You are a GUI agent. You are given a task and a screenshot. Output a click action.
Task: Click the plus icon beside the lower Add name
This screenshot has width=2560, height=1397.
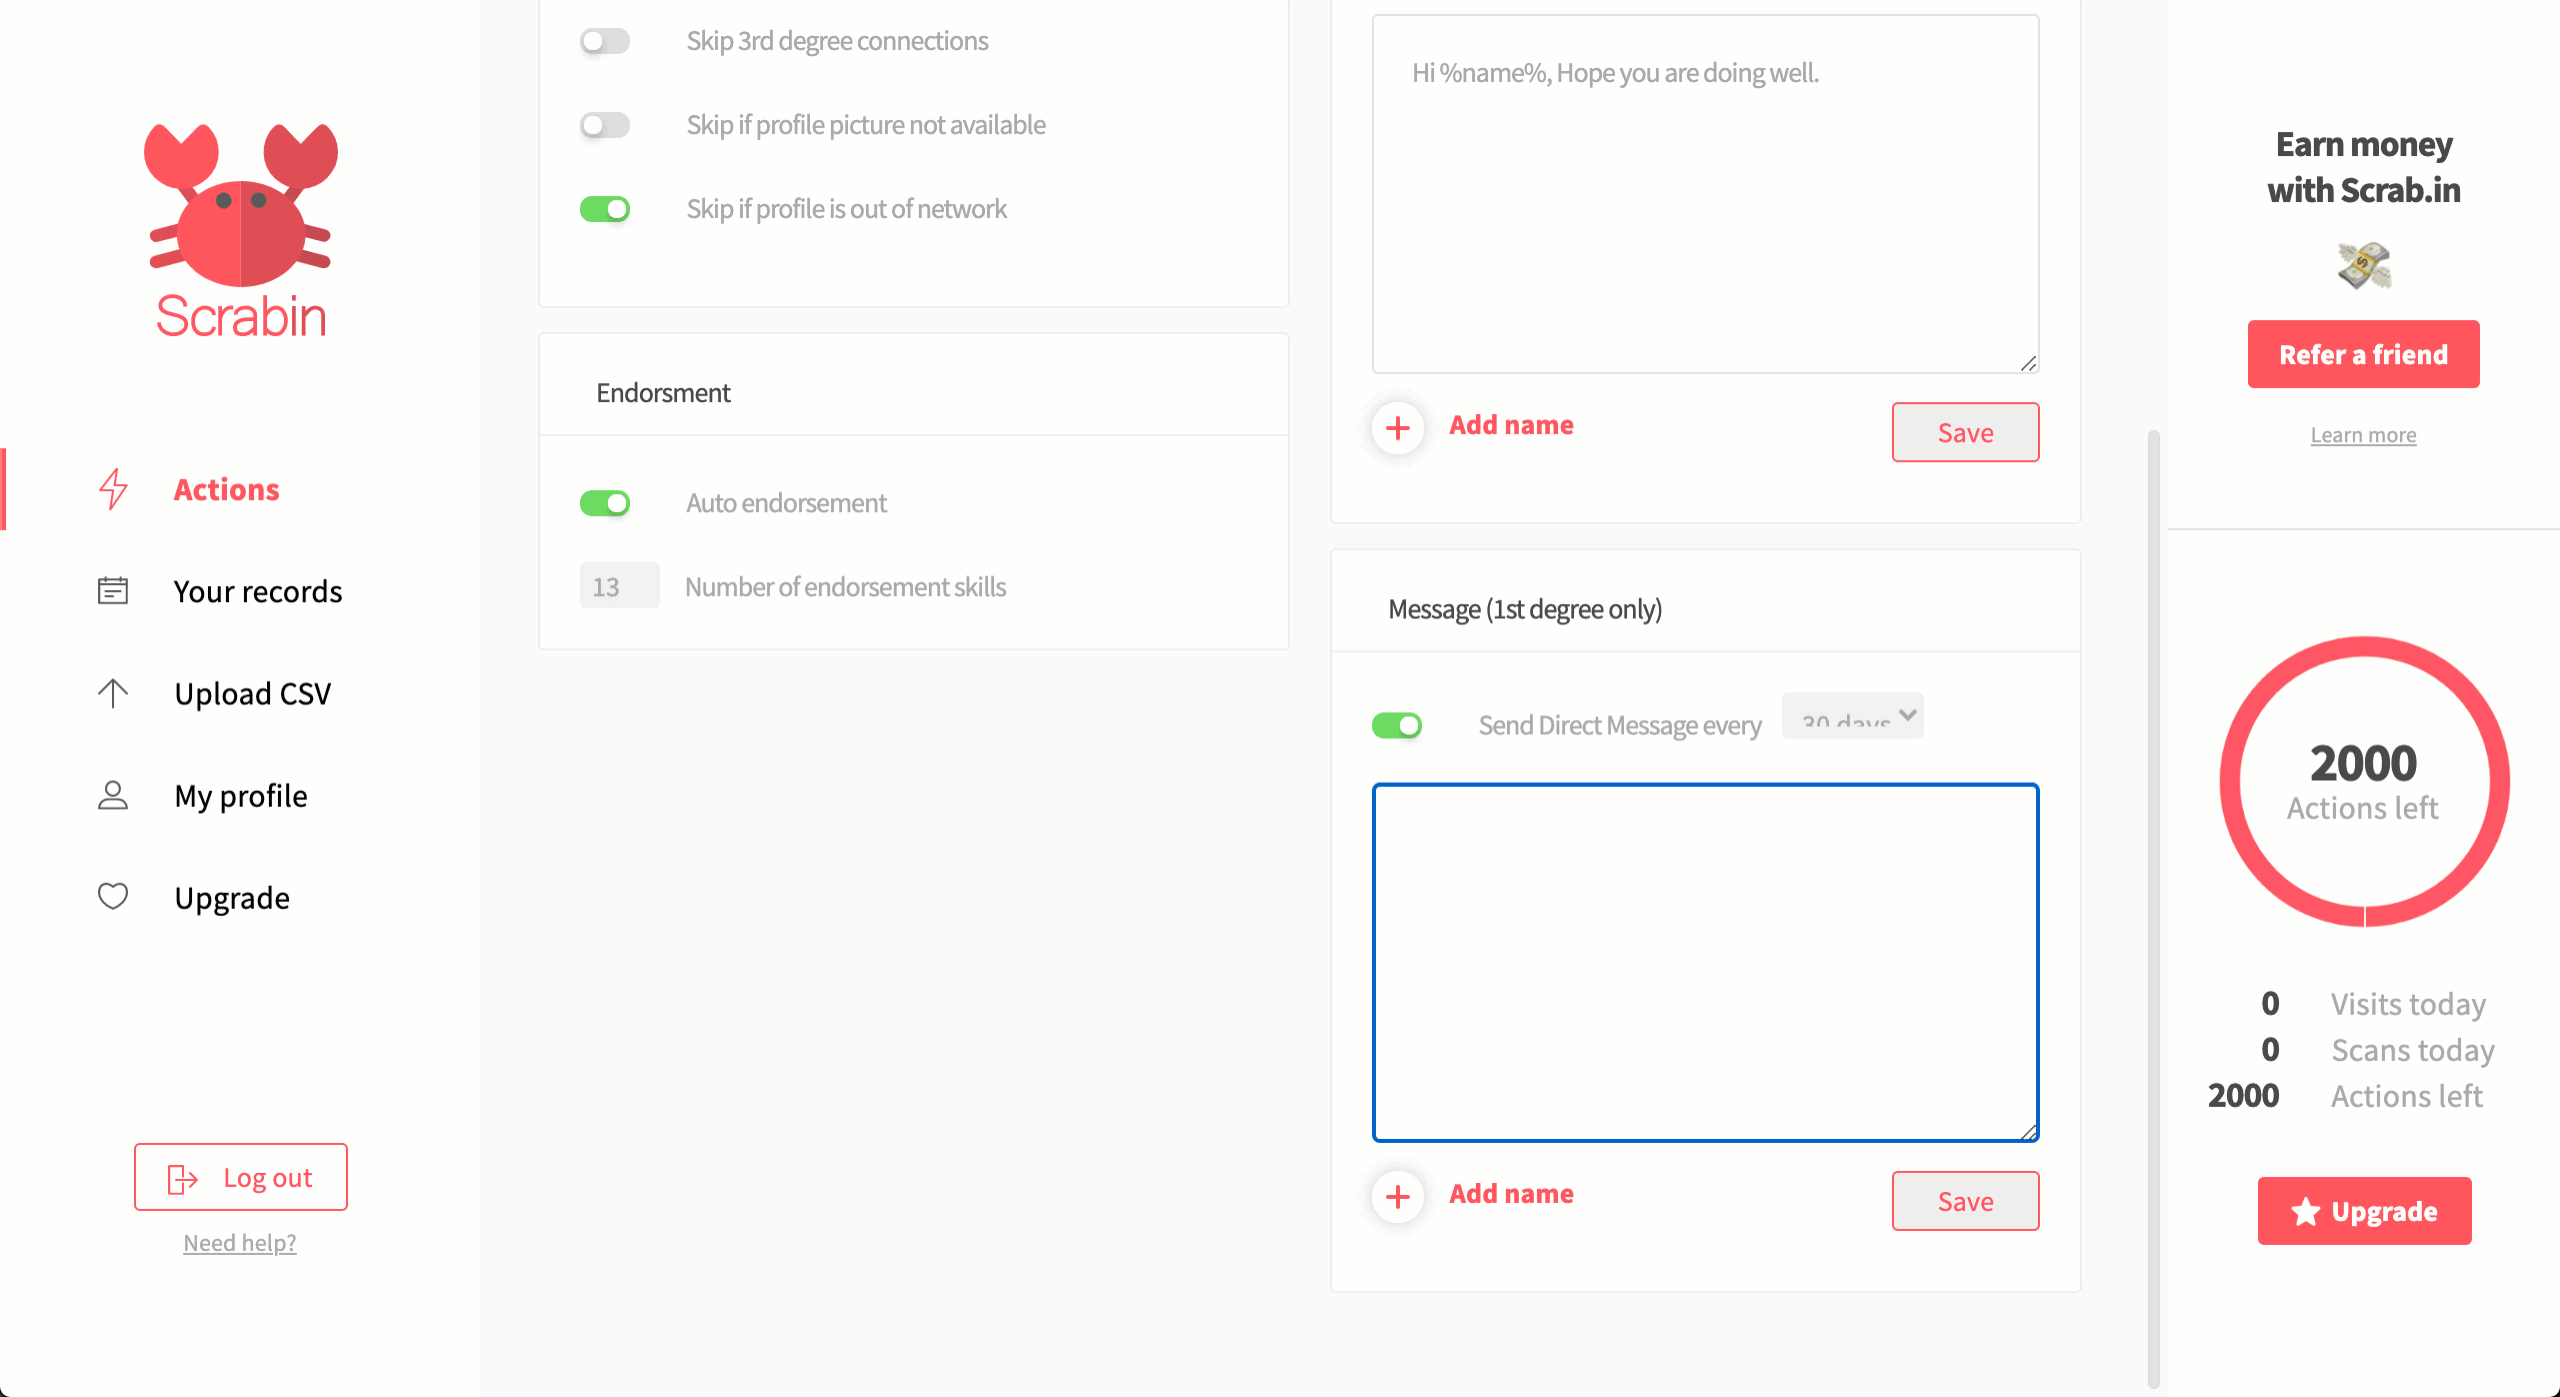coord(1398,1196)
